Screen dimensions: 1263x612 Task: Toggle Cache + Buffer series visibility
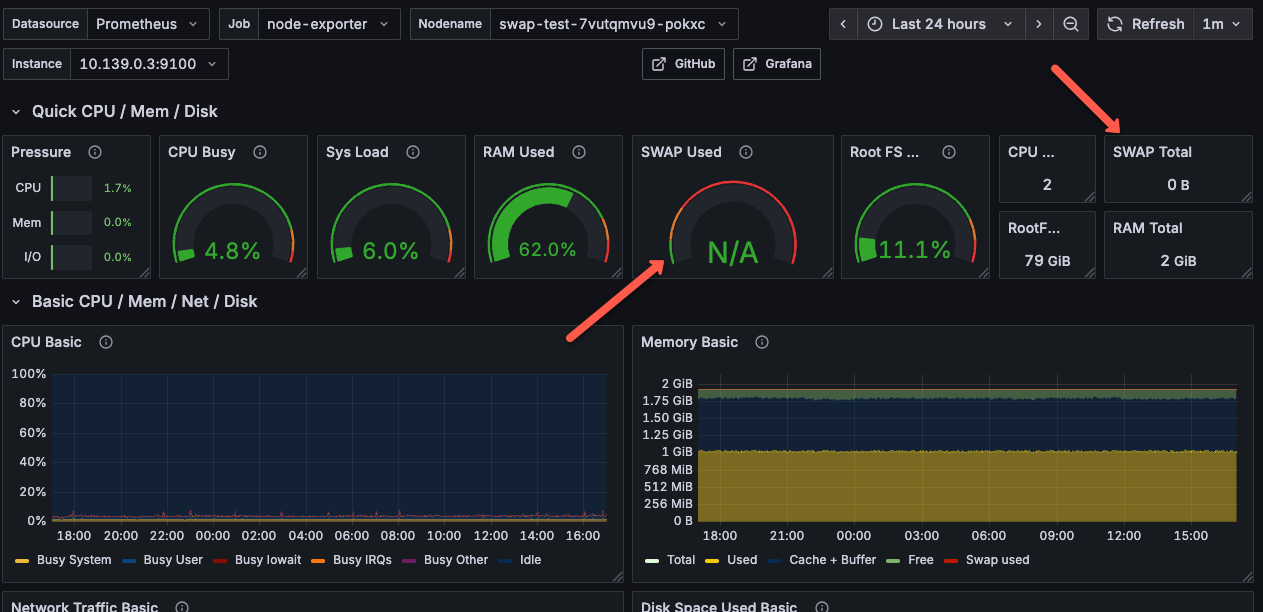tap(832, 560)
